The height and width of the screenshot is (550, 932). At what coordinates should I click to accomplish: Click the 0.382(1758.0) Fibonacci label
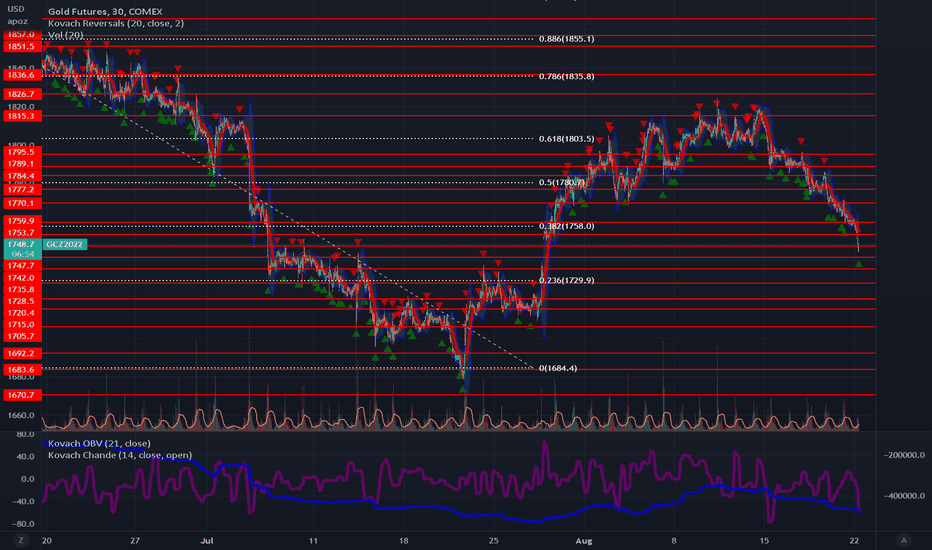coord(566,226)
